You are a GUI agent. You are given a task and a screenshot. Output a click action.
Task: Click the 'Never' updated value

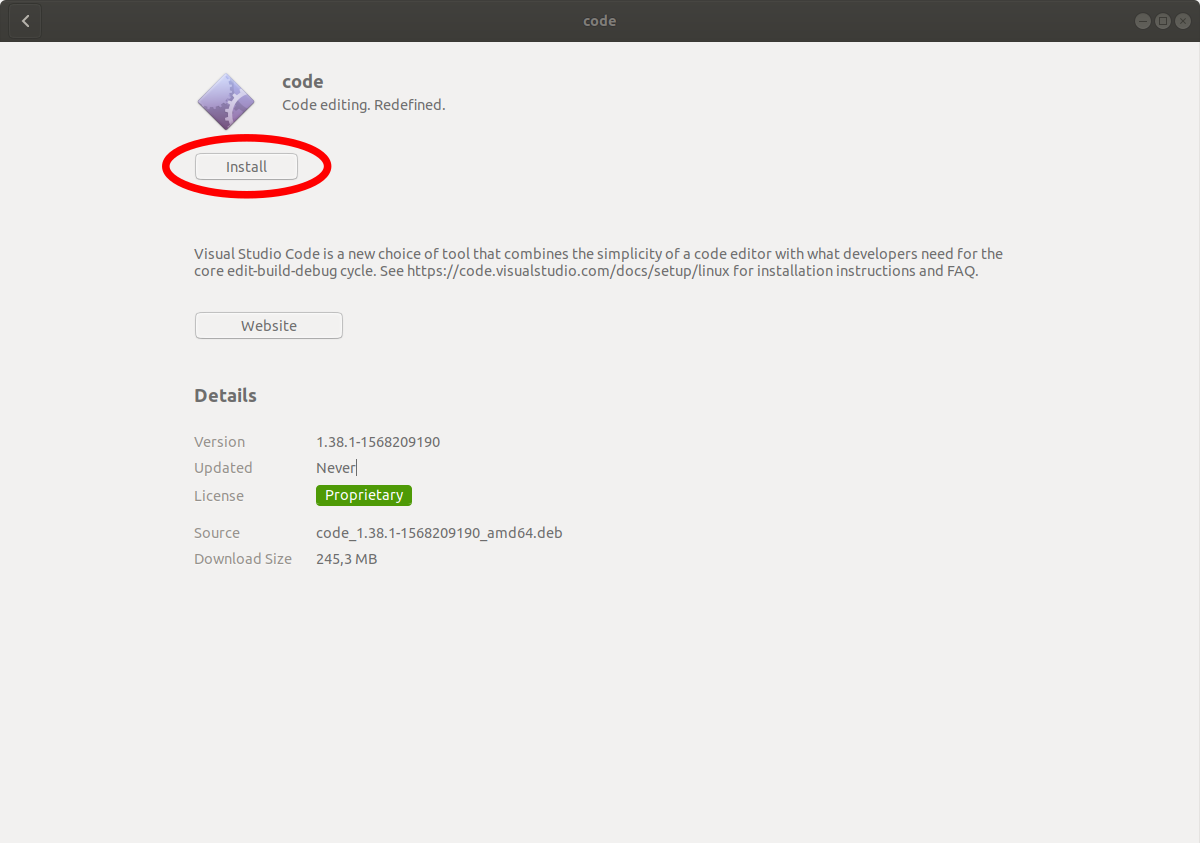coord(335,468)
